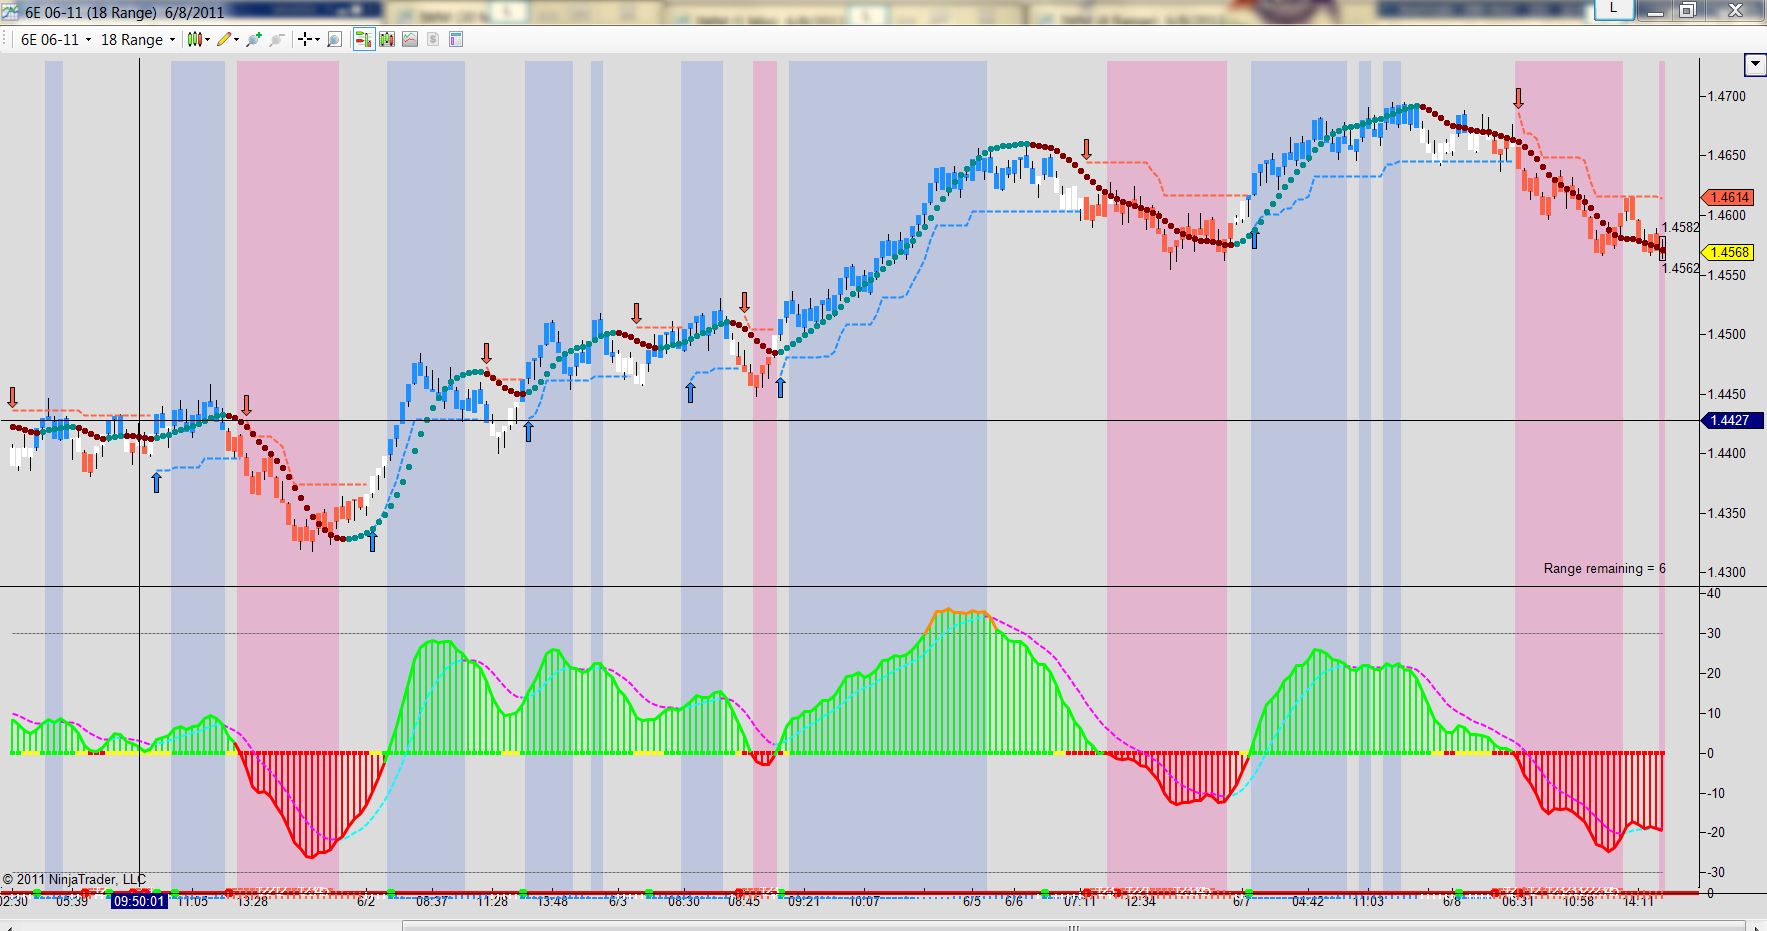
Task: Open the Data Series candles icon
Action: [387, 40]
